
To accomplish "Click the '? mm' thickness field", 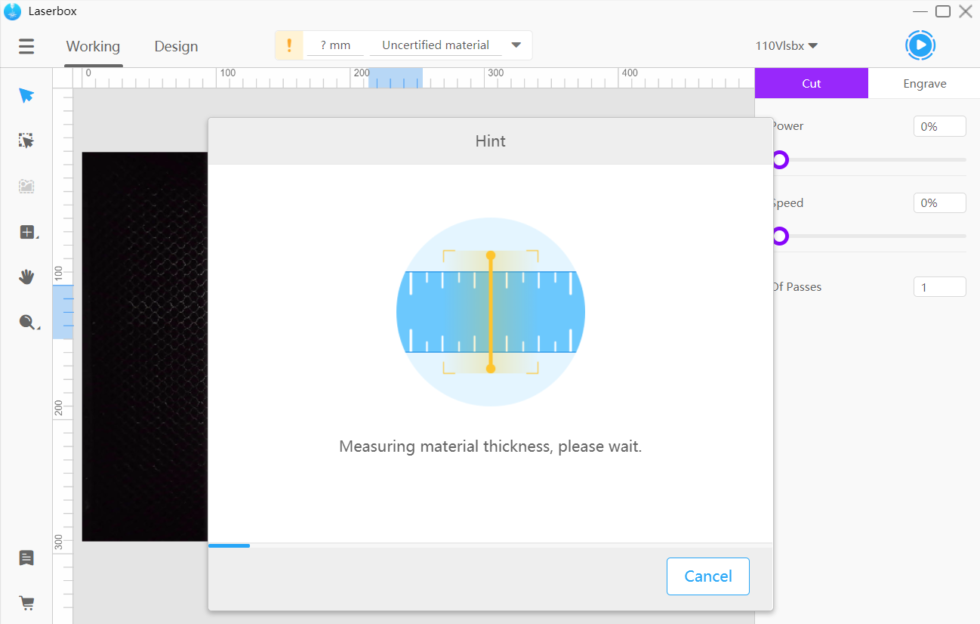I will pos(336,45).
